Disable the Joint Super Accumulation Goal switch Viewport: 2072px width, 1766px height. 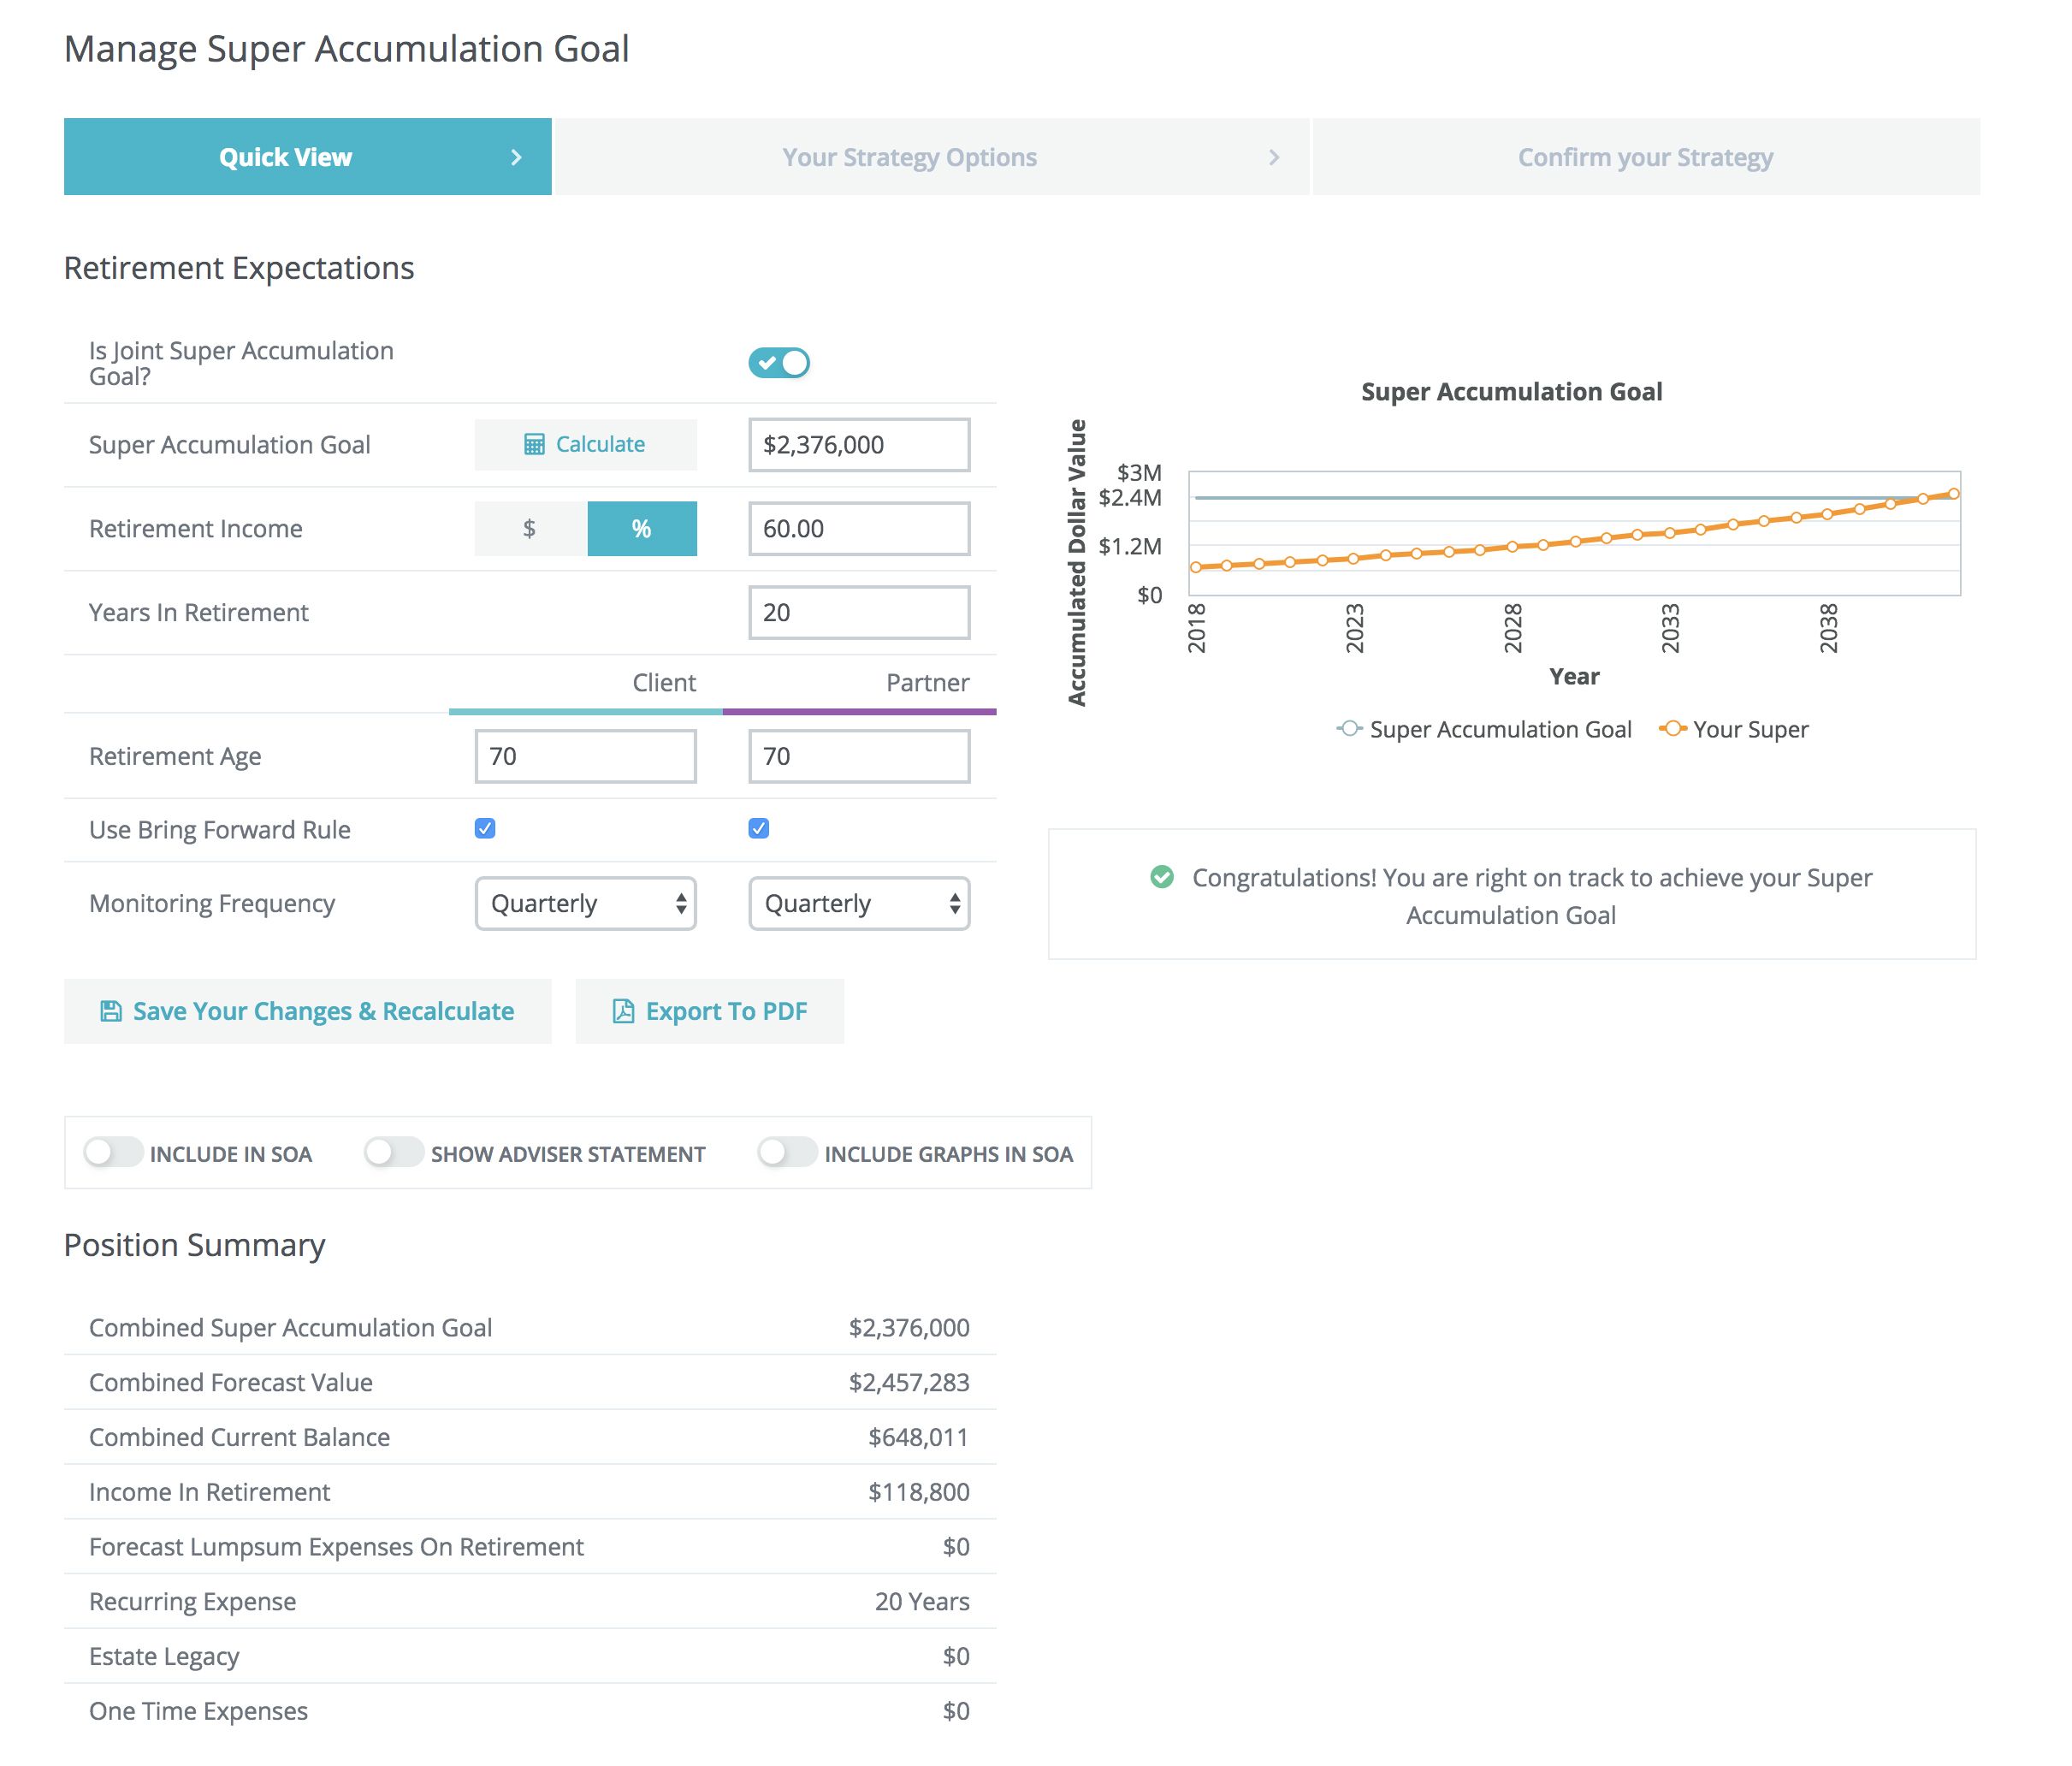click(779, 363)
